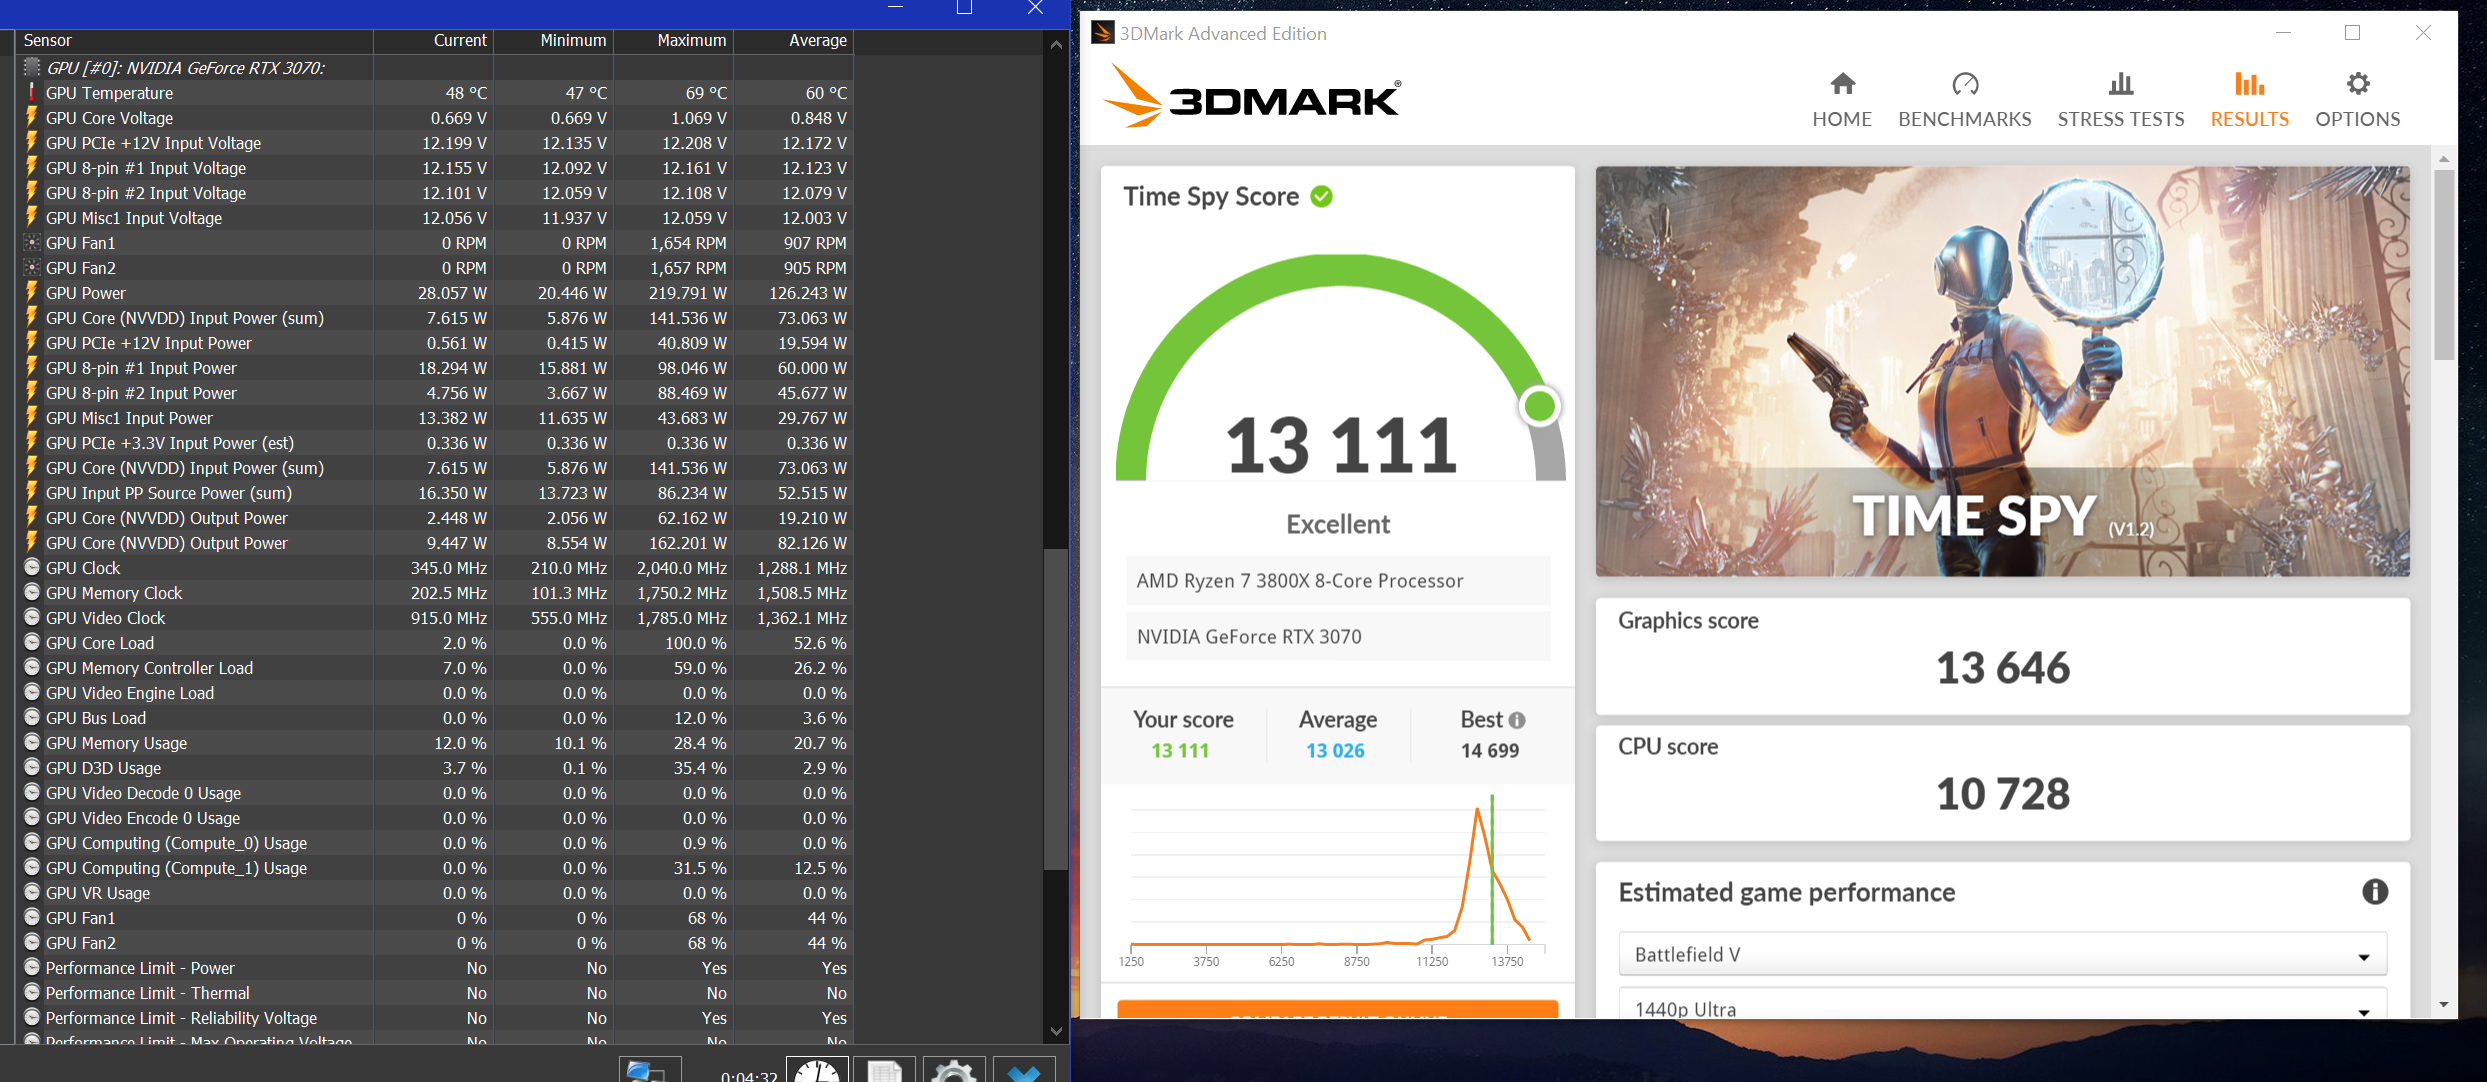Image resolution: width=2487 pixels, height=1082 pixels.
Task: Open the Battlefield V game dropdown
Action: 2002,954
